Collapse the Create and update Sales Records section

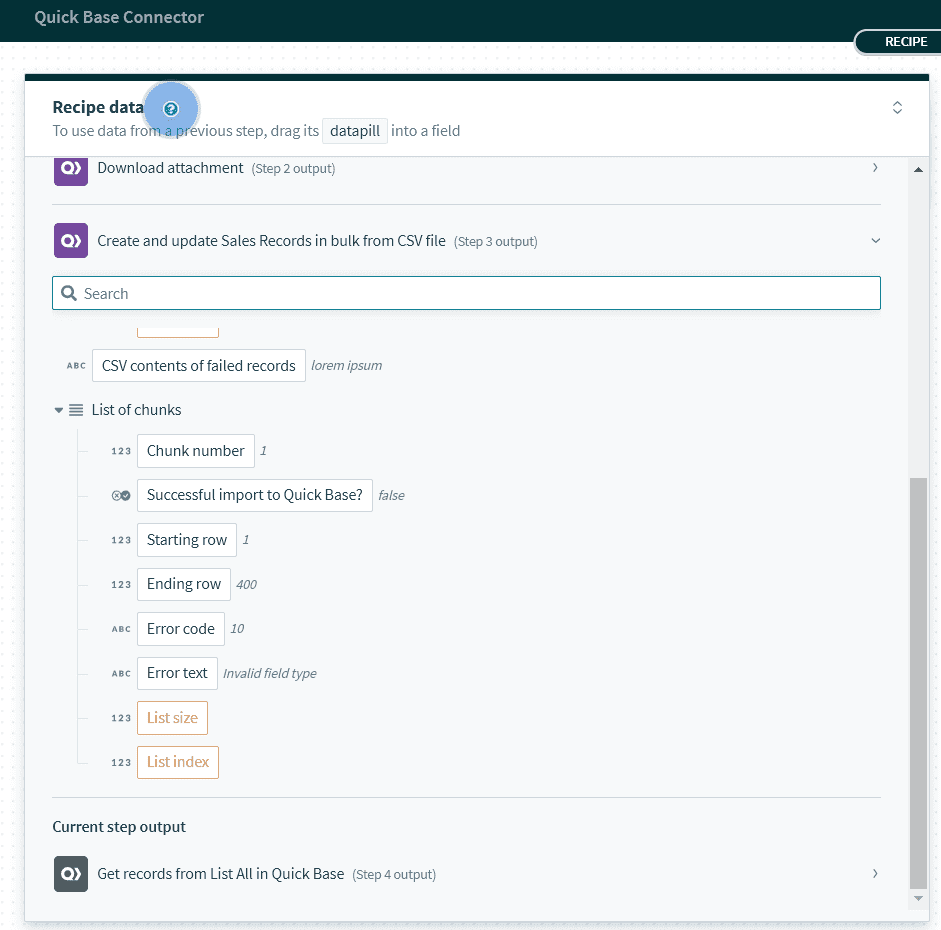coord(875,241)
